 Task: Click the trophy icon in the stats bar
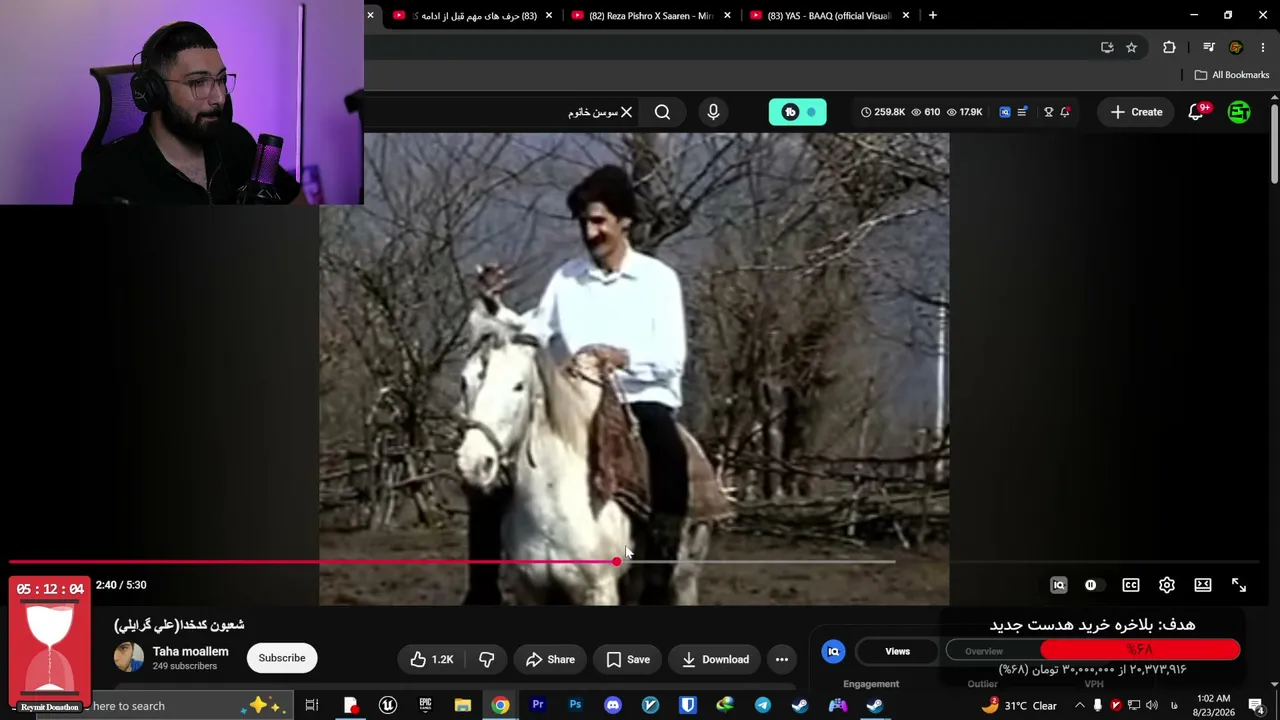[1048, 112]
